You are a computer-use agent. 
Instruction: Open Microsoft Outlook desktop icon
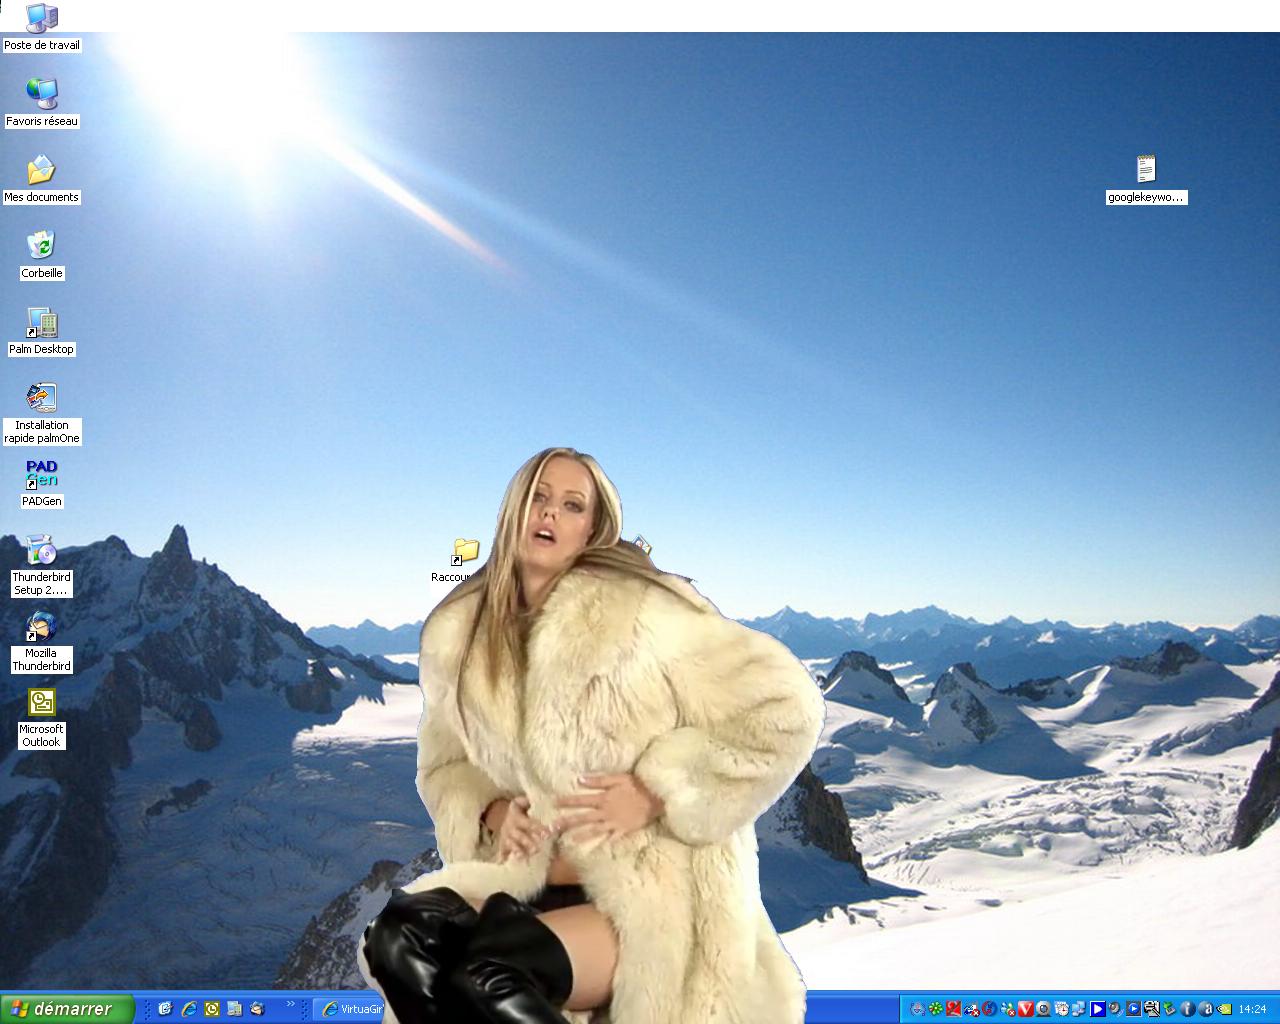click(41, 703)
